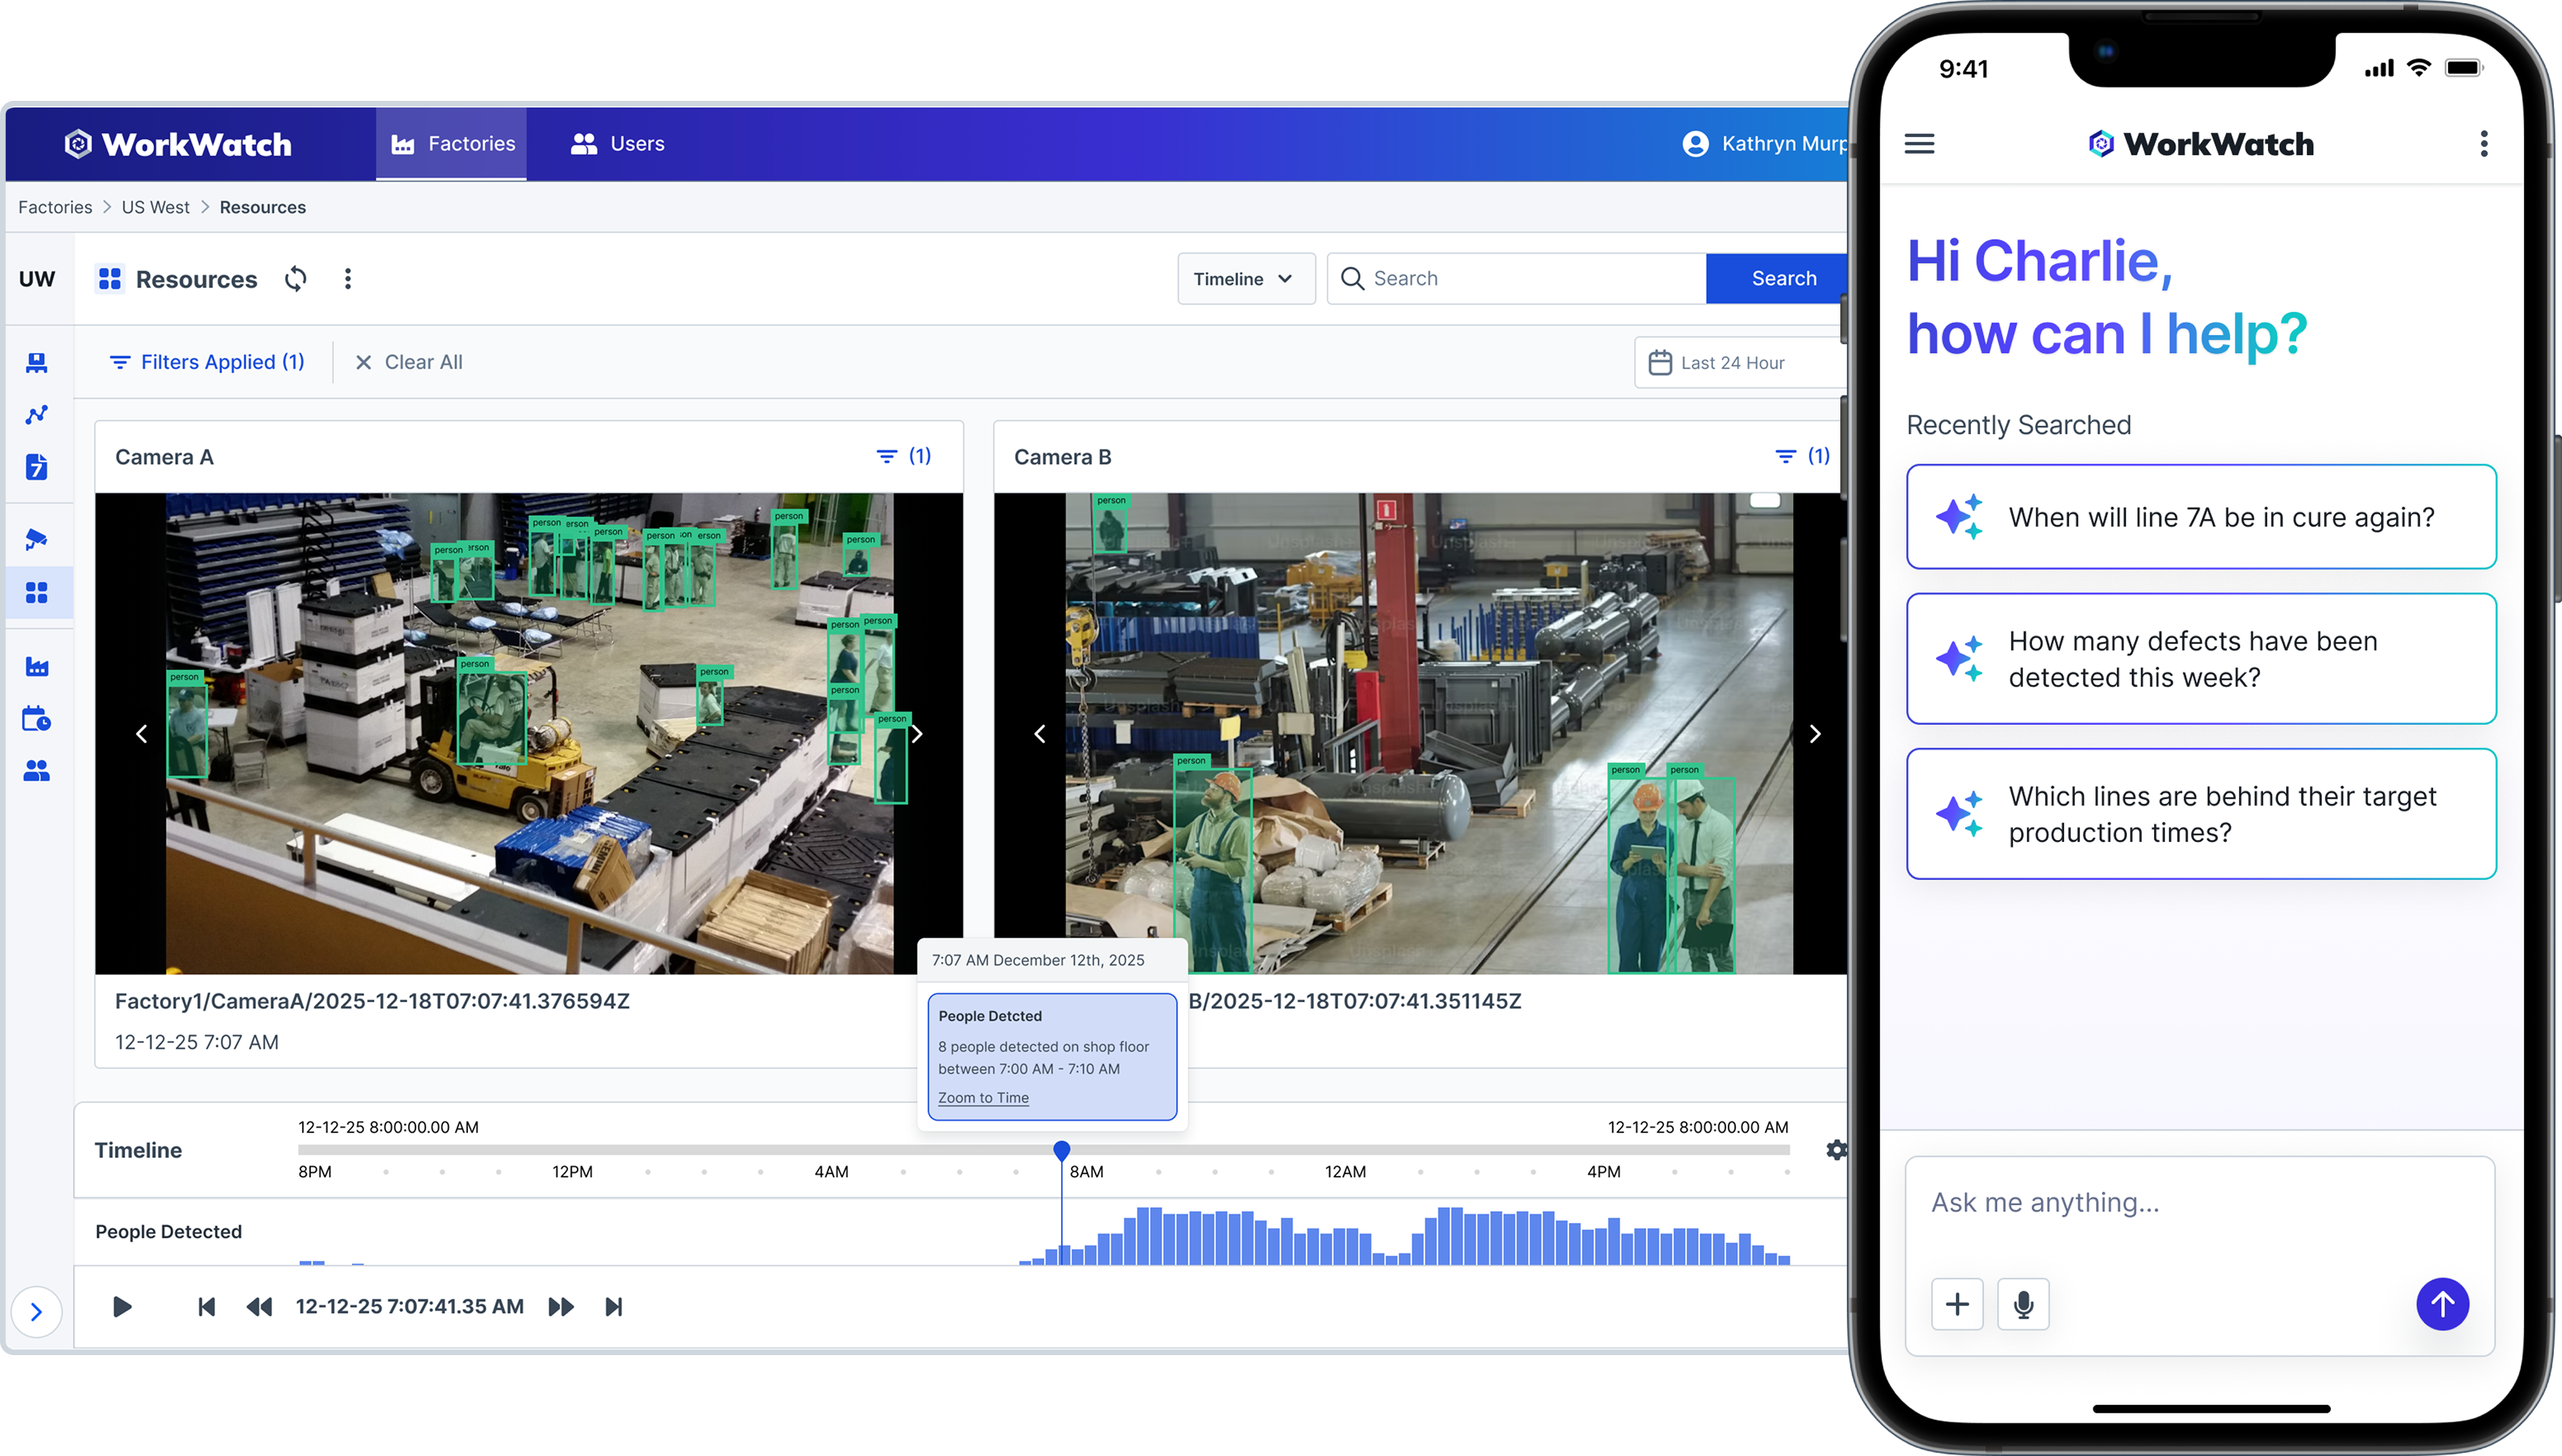Open the hamburger menu in the phone app
Viewport: 2562px width, 1456px height.
tap(1918, 144)
